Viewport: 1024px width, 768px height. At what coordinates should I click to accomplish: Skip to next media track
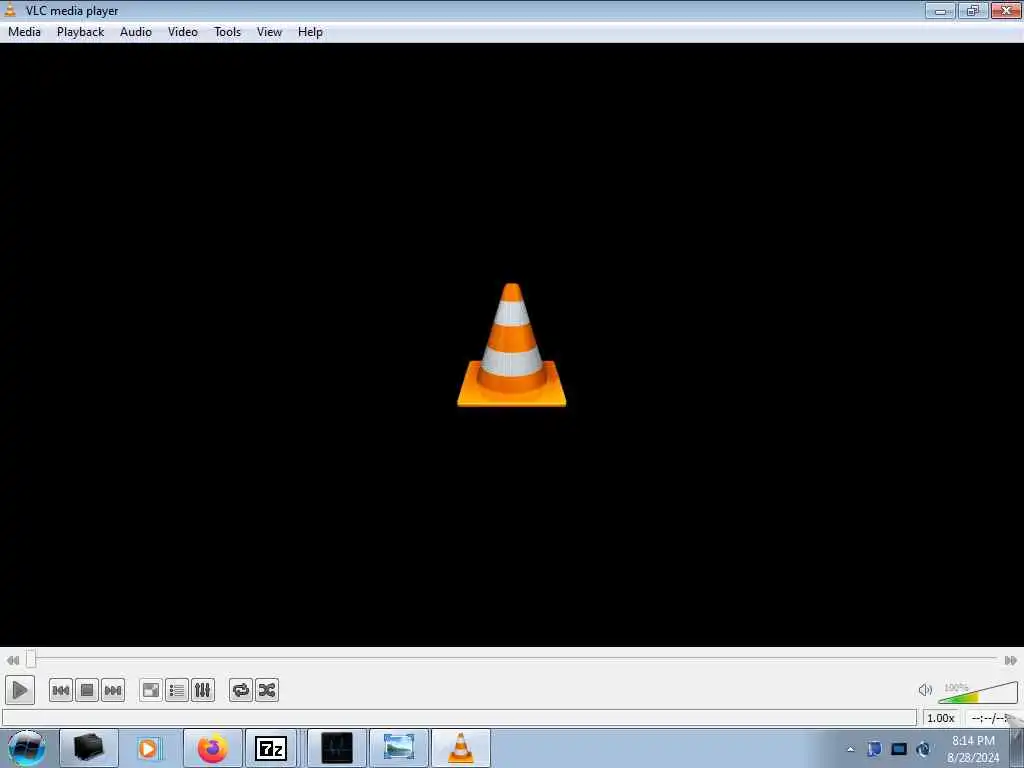coord(113,690)
